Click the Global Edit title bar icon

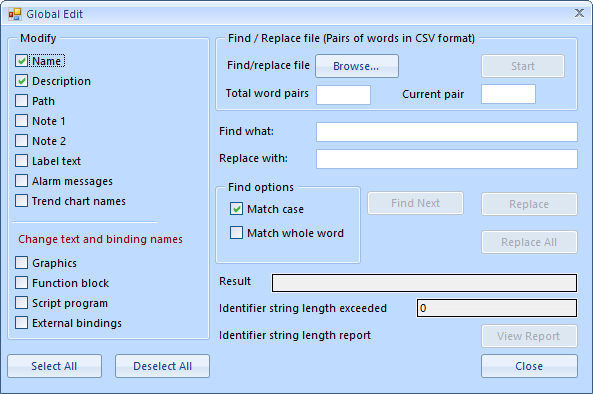15,14
